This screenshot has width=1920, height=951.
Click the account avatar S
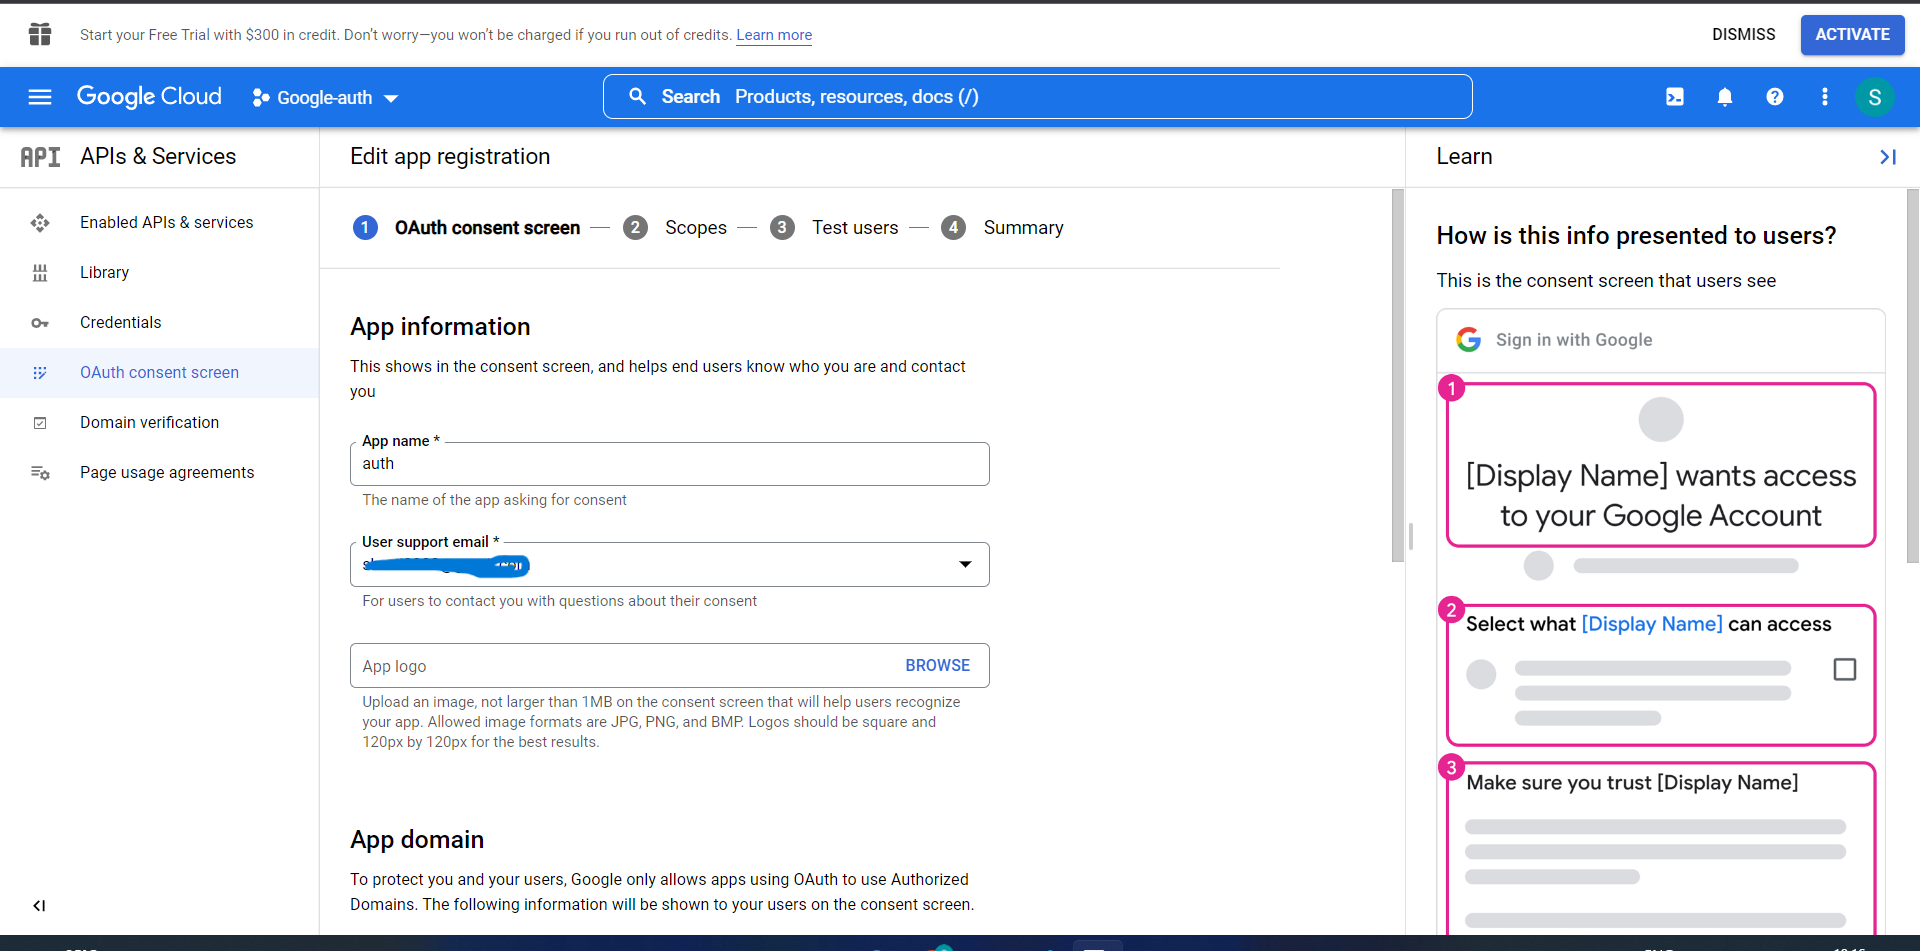(1875, 97)
